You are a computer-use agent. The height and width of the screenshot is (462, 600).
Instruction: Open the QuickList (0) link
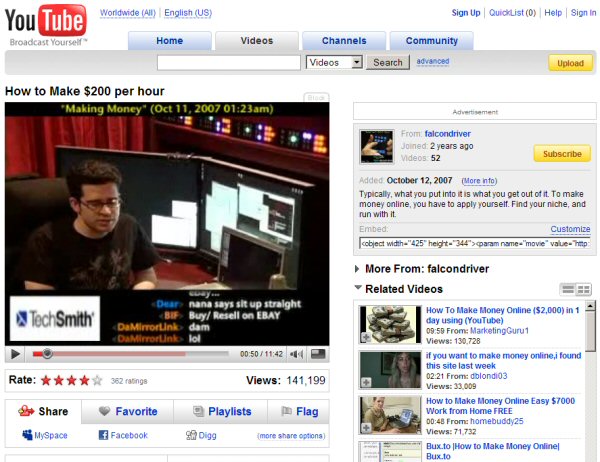[x=512, y=13]
